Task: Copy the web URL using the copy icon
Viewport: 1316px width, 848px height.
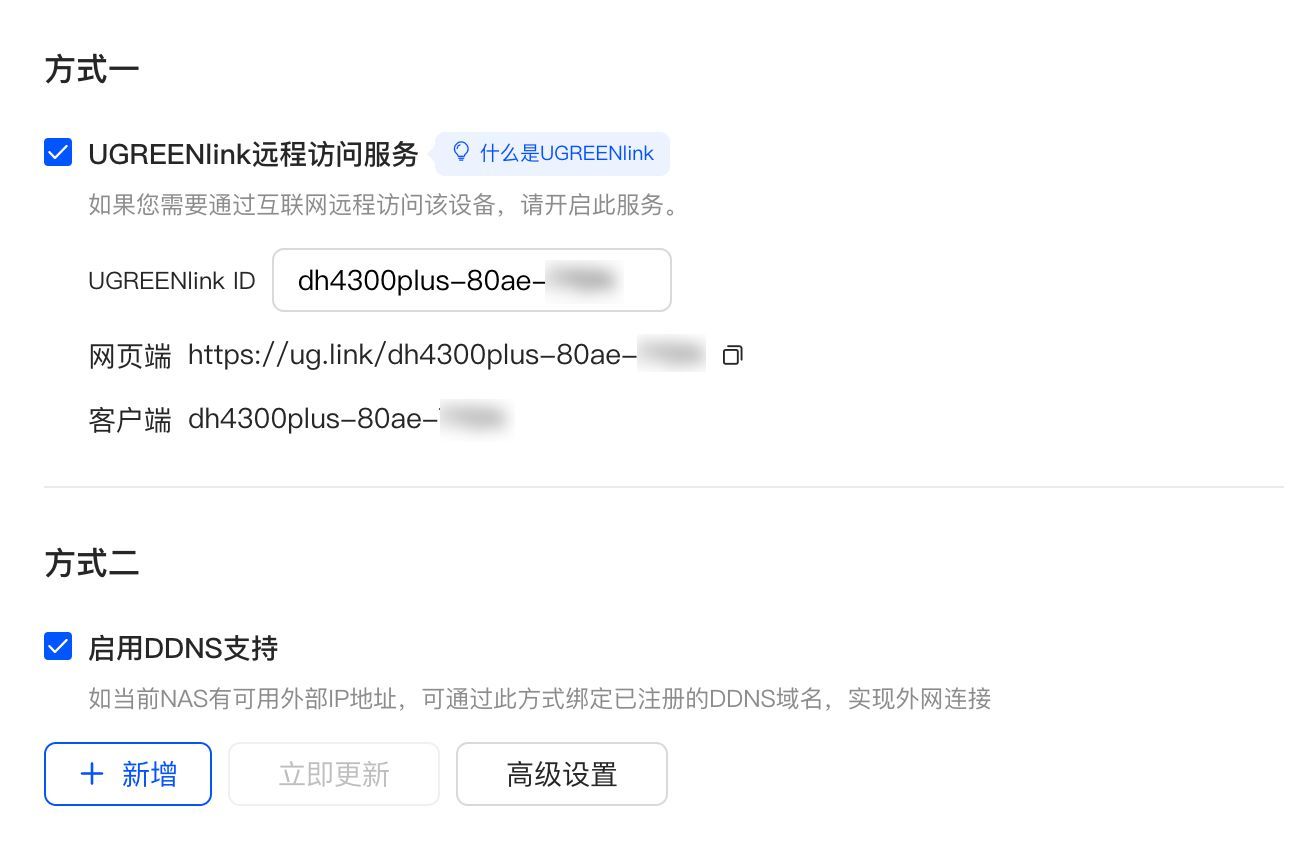Action: (x=733, y=355)
